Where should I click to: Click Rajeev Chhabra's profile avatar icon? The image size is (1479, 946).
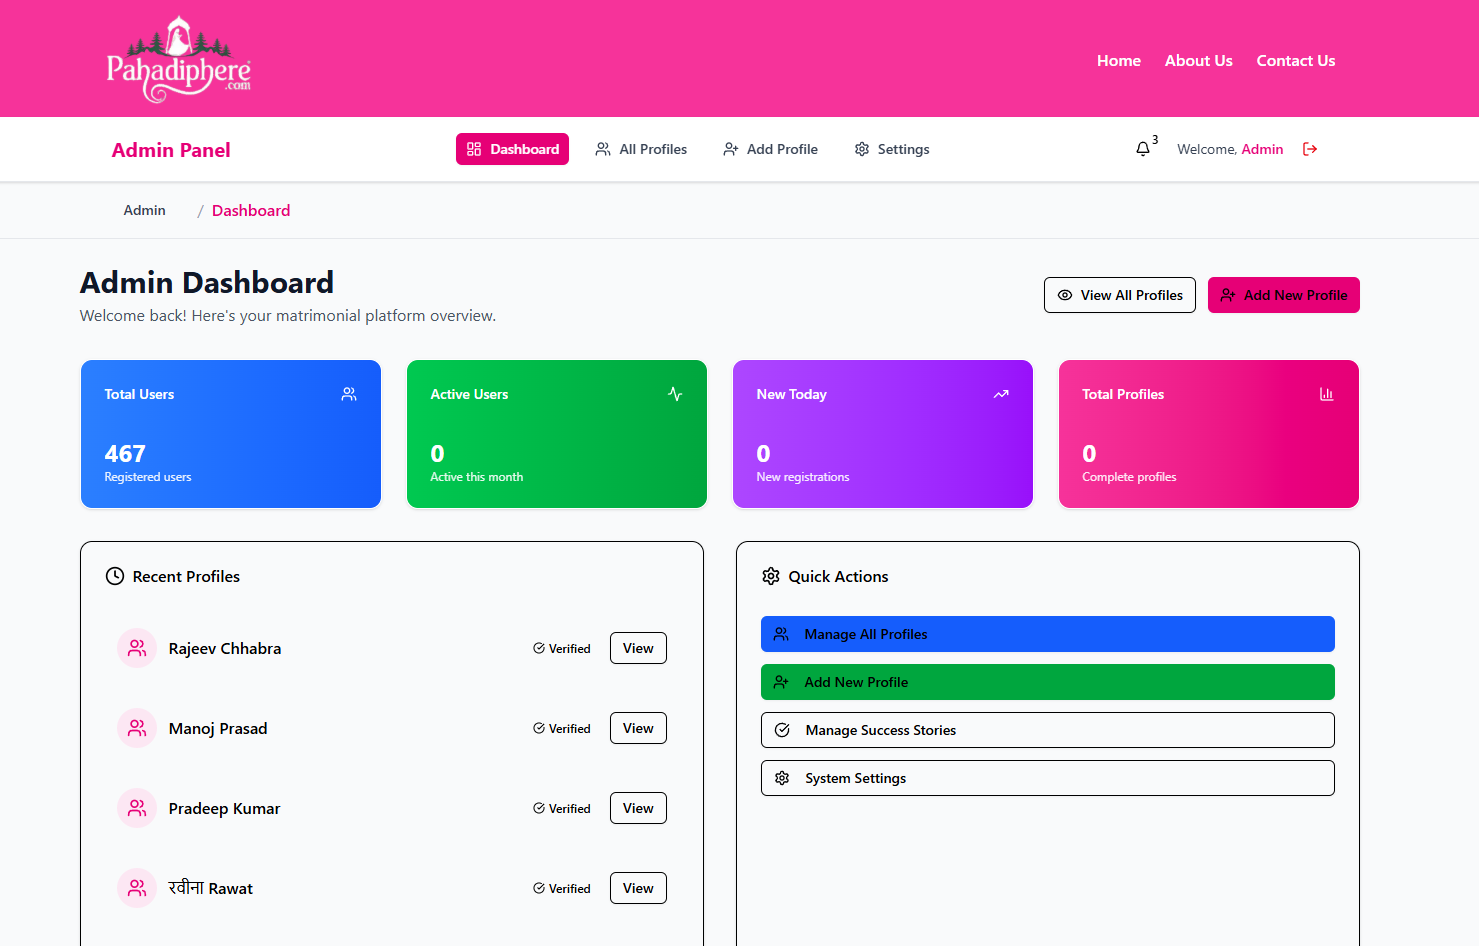coord(137,648)
